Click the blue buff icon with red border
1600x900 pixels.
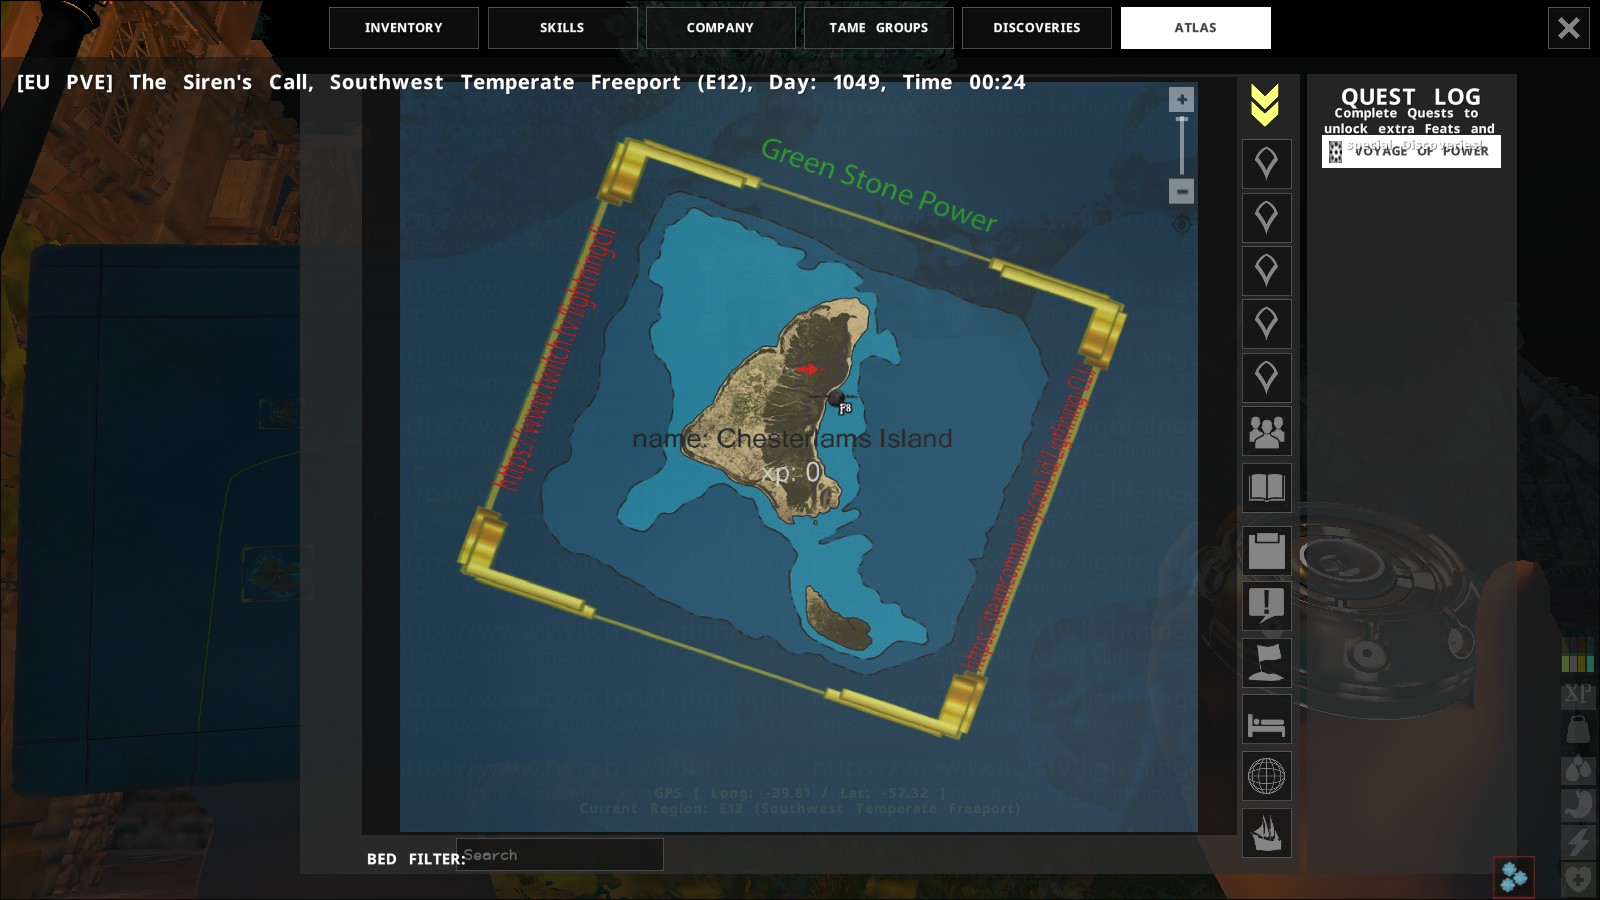pos(1514,877)
